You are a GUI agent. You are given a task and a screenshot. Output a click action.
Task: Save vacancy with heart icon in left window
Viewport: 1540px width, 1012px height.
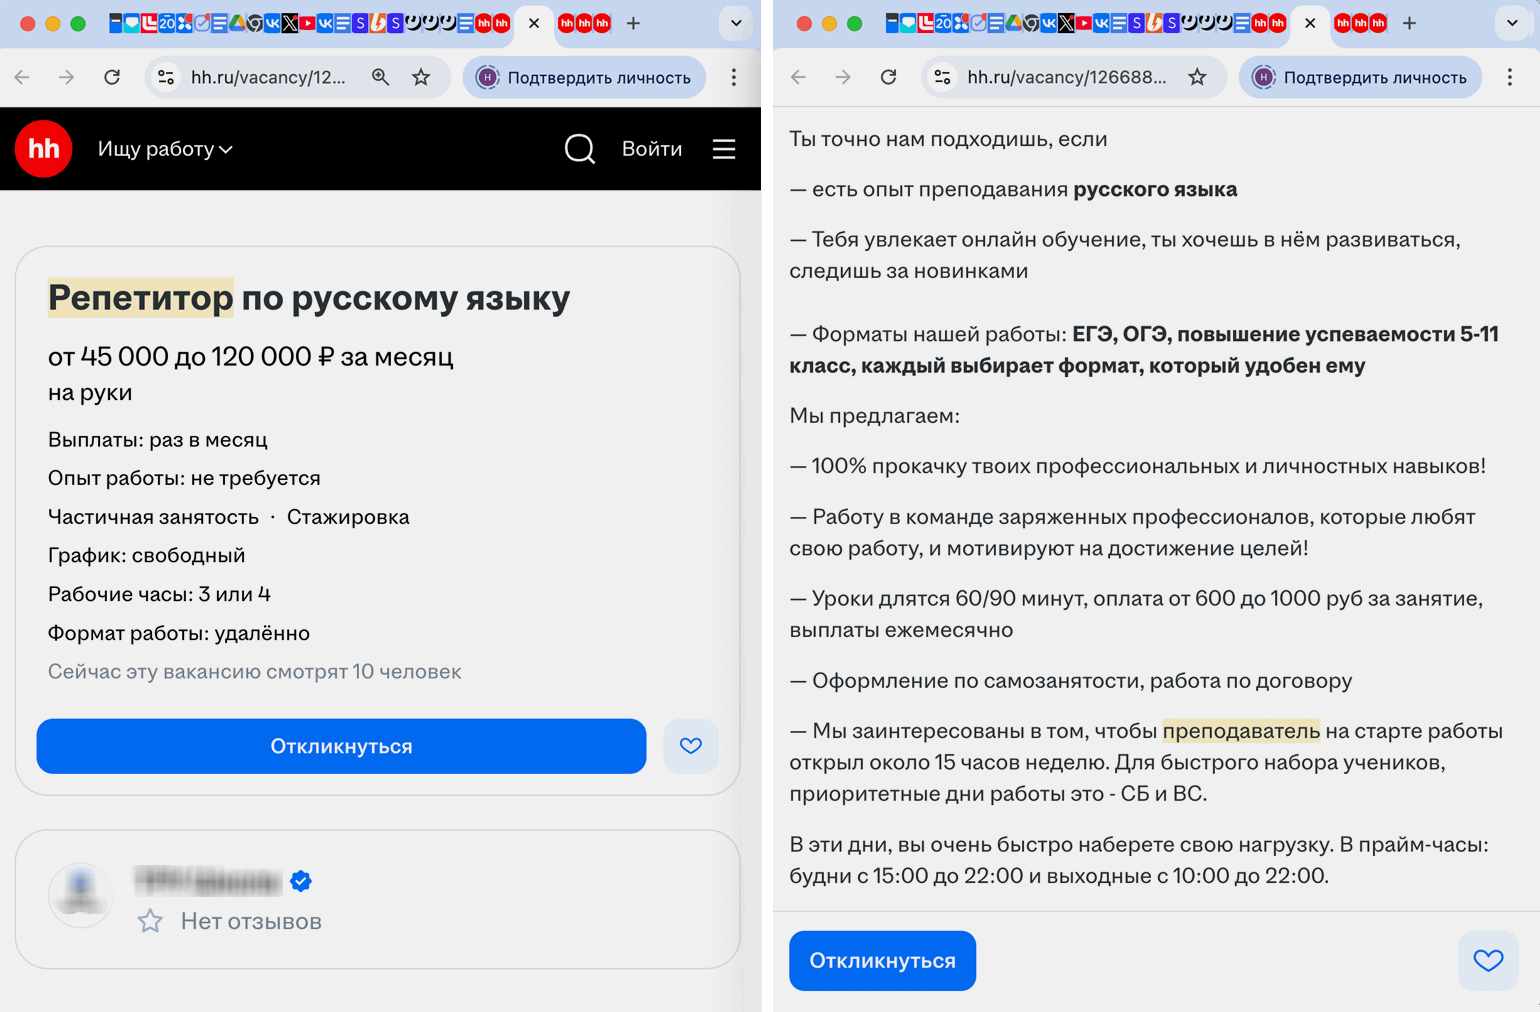(691, 746)
